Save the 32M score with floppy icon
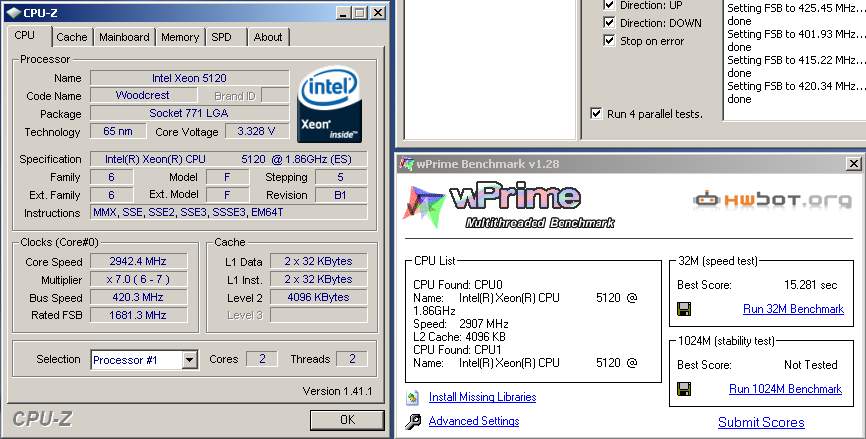866x439 pixels. click(x=684, y=309)
